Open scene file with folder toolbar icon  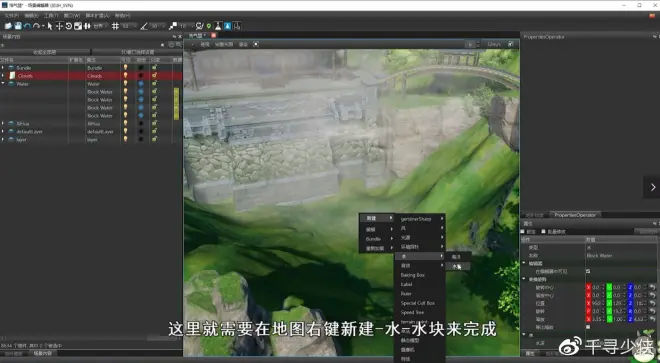point(8,26)
